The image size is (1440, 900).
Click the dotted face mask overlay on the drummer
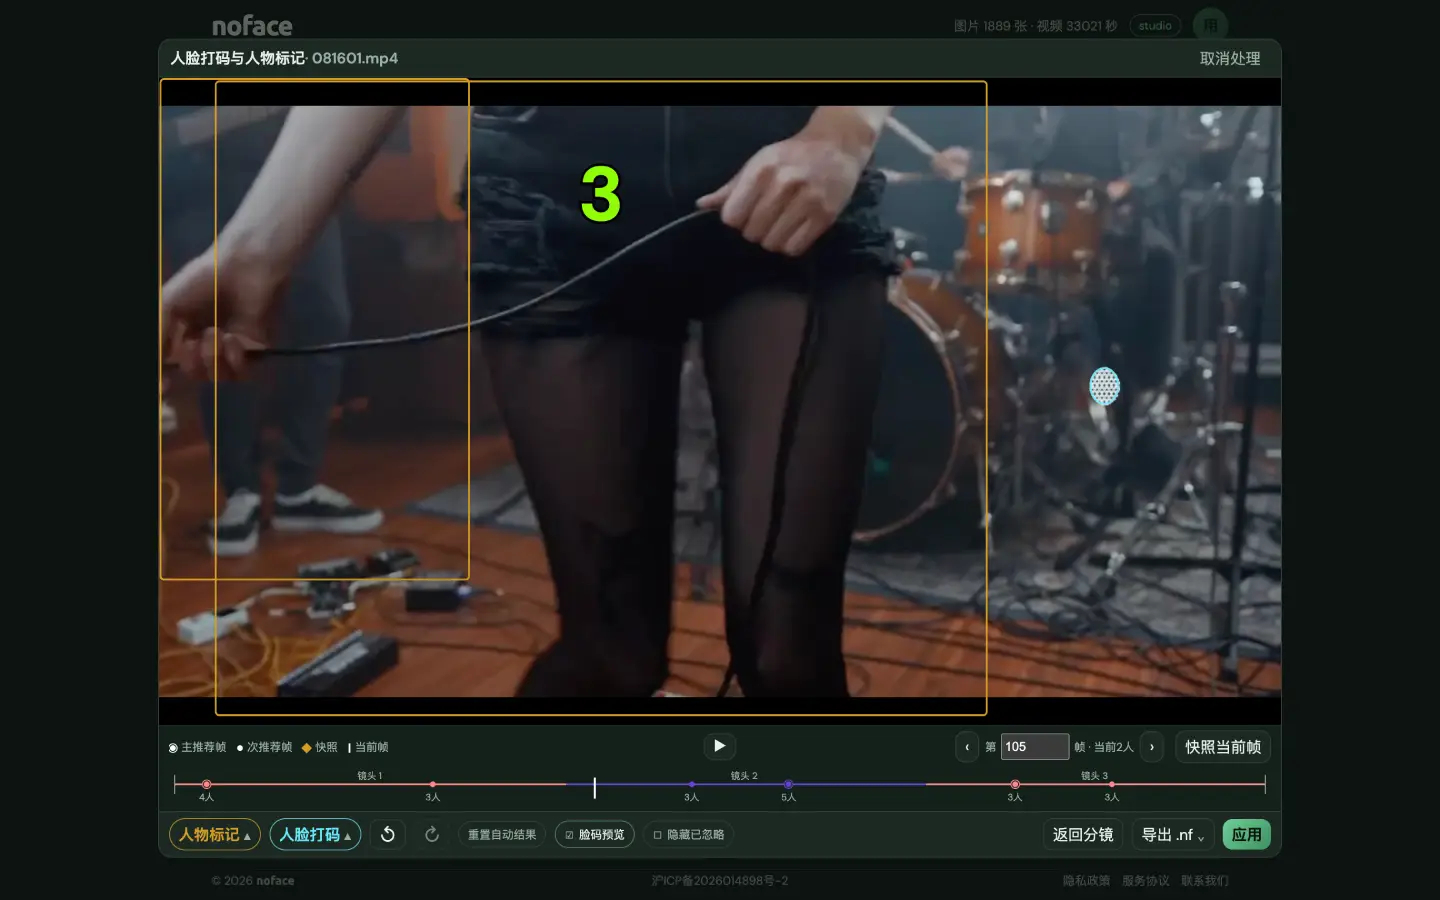coord(1104,386)
